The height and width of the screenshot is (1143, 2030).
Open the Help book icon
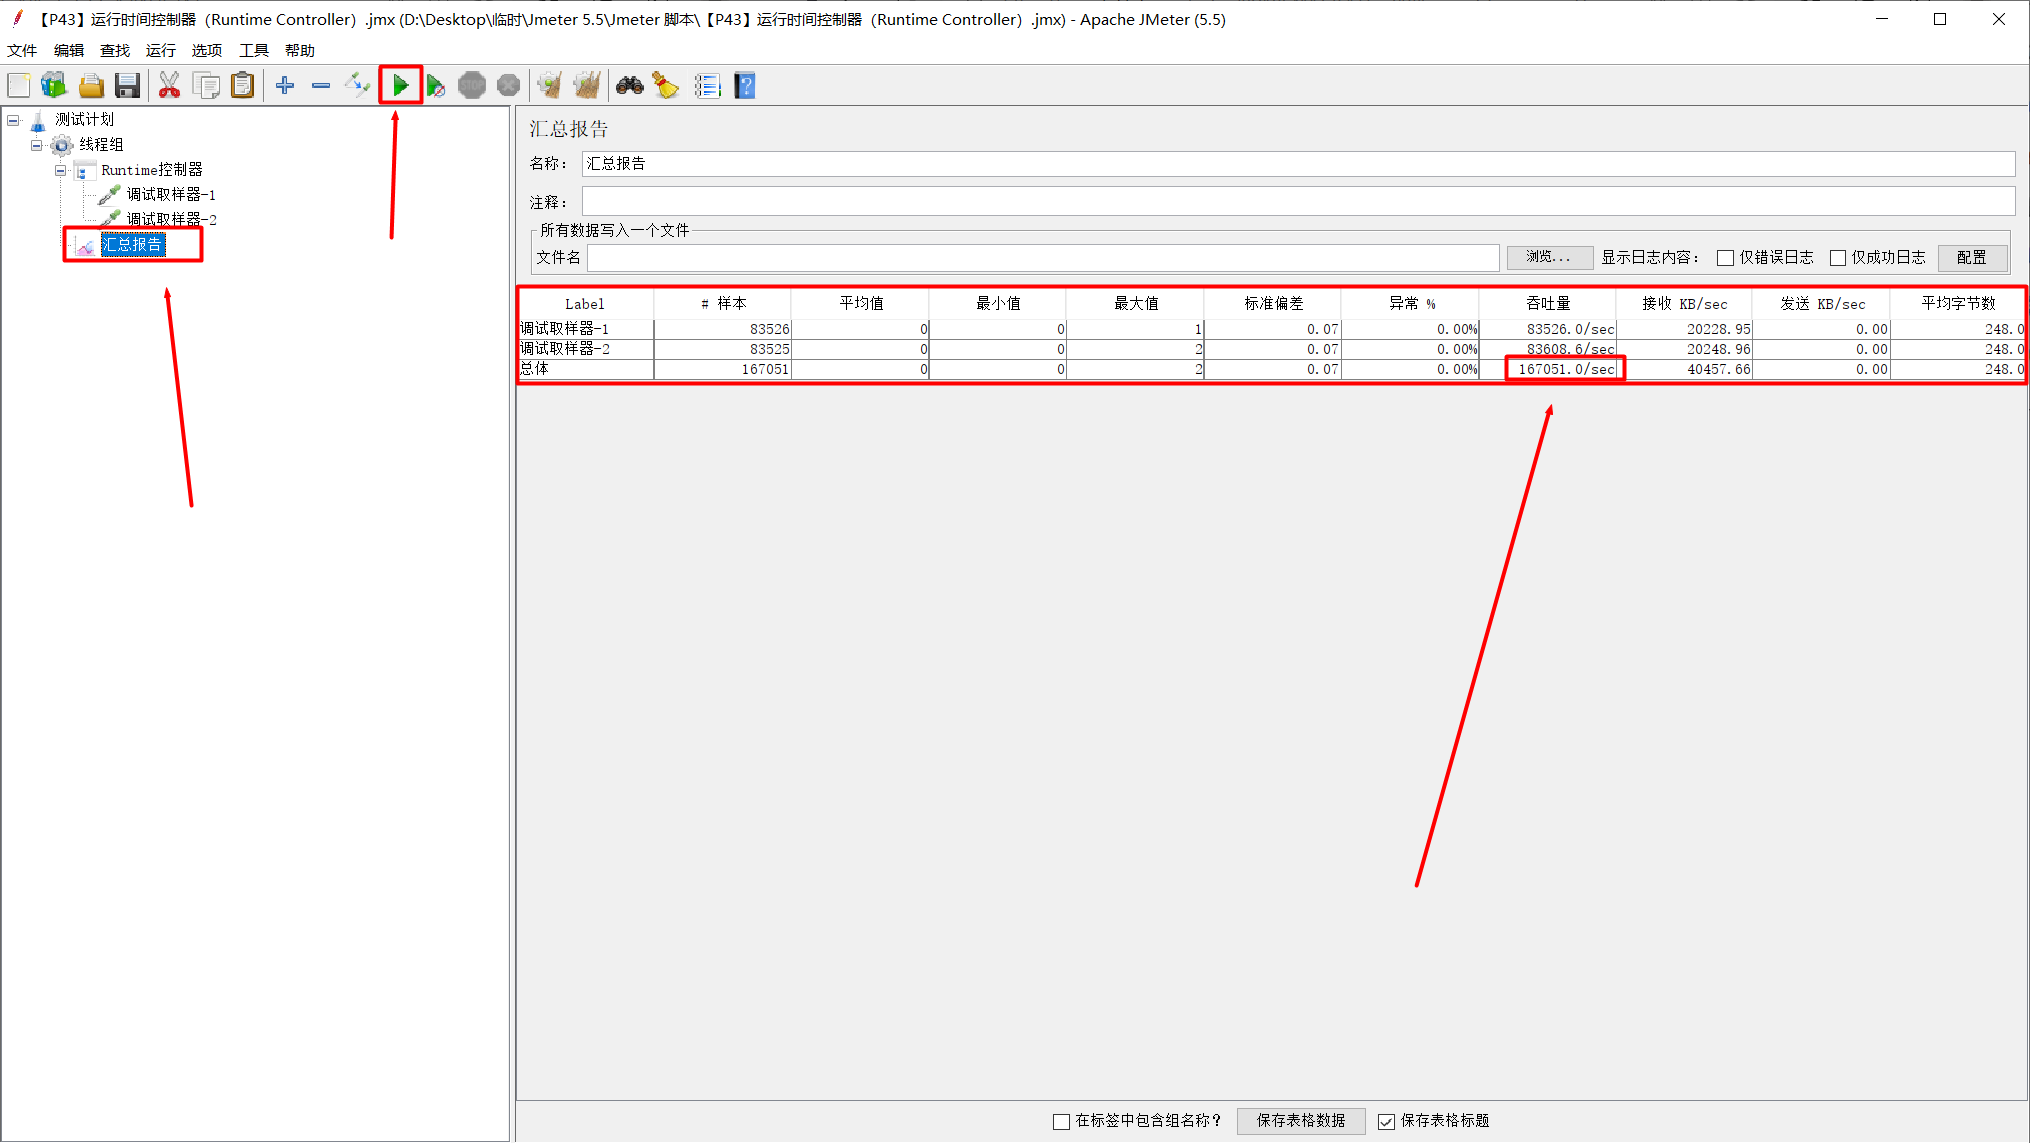pyautogui.click(x=745, y=86)
